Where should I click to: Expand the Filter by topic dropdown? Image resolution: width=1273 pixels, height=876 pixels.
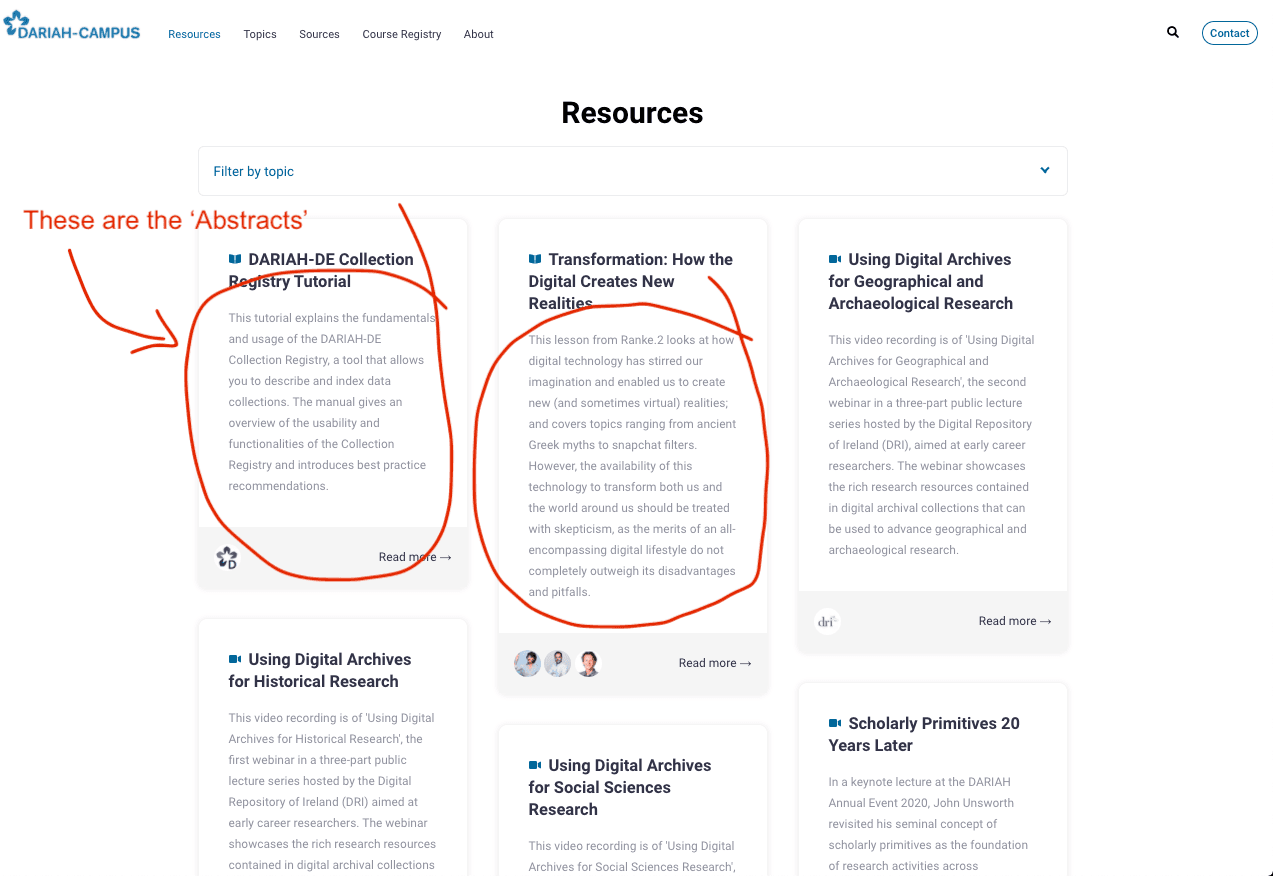point(632,171)
